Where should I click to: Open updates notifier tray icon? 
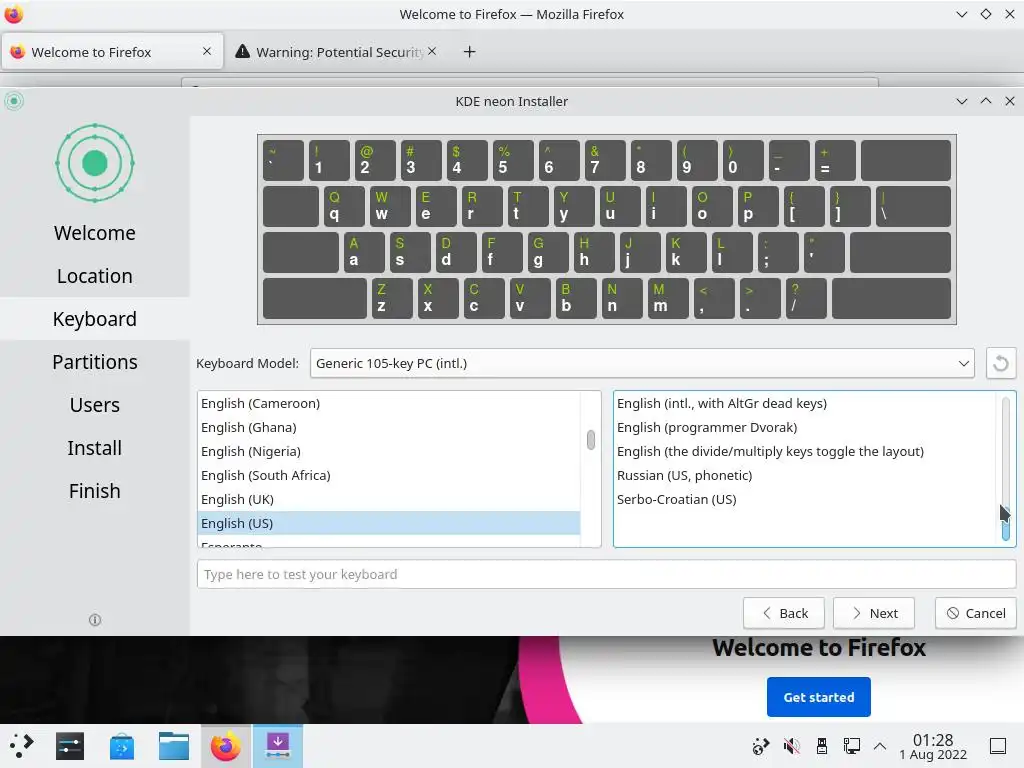click(x=761, y=746)
